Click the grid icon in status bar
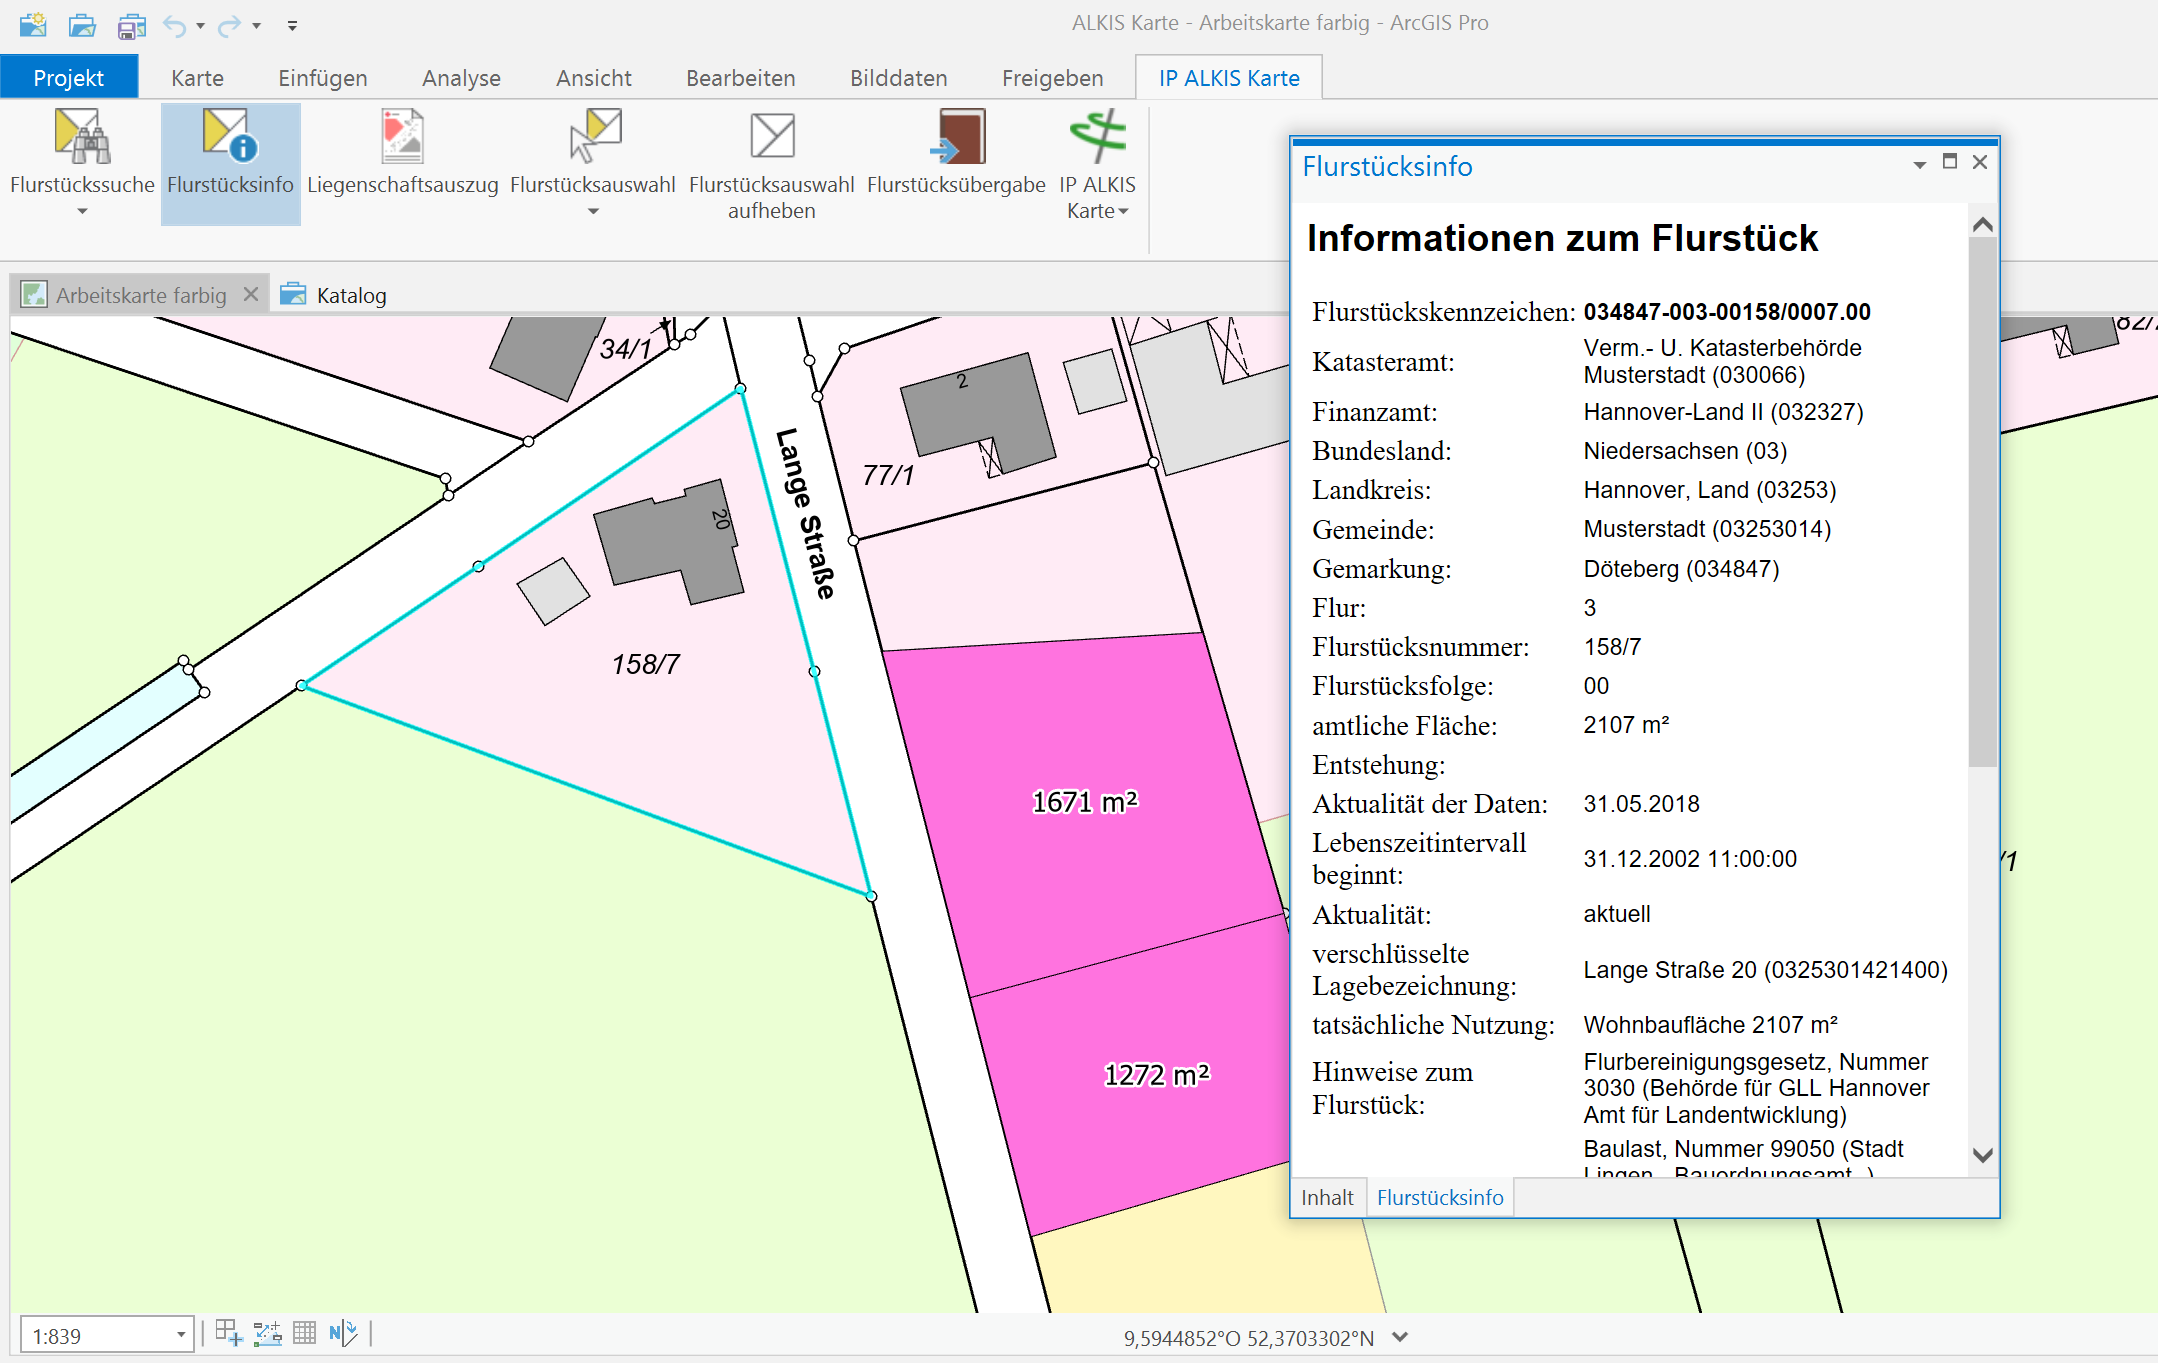2158x1363 pixels. 305,1333
